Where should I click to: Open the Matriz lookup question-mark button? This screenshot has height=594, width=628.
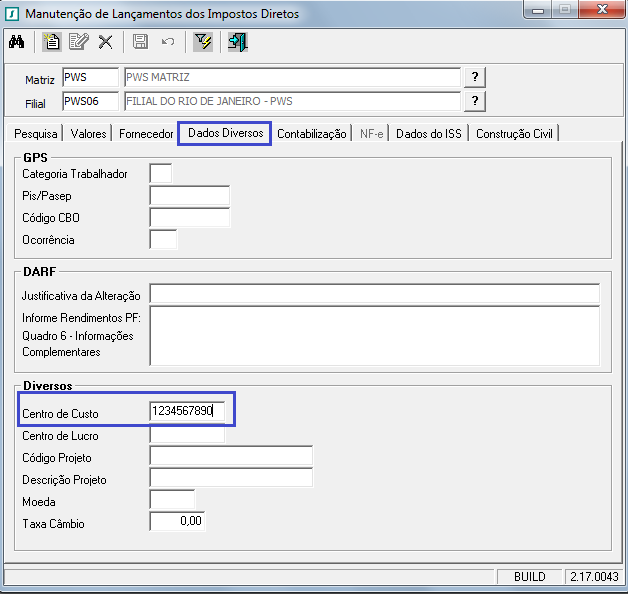tap(474, 78)
